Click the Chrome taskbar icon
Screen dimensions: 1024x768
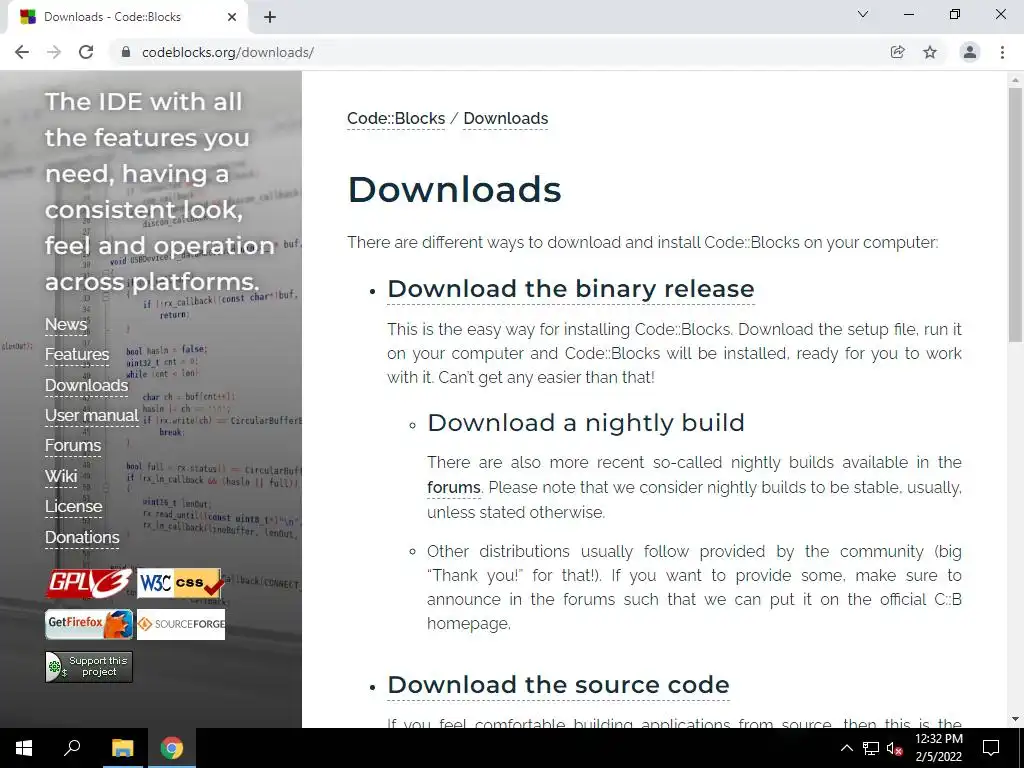coord(172,748)
